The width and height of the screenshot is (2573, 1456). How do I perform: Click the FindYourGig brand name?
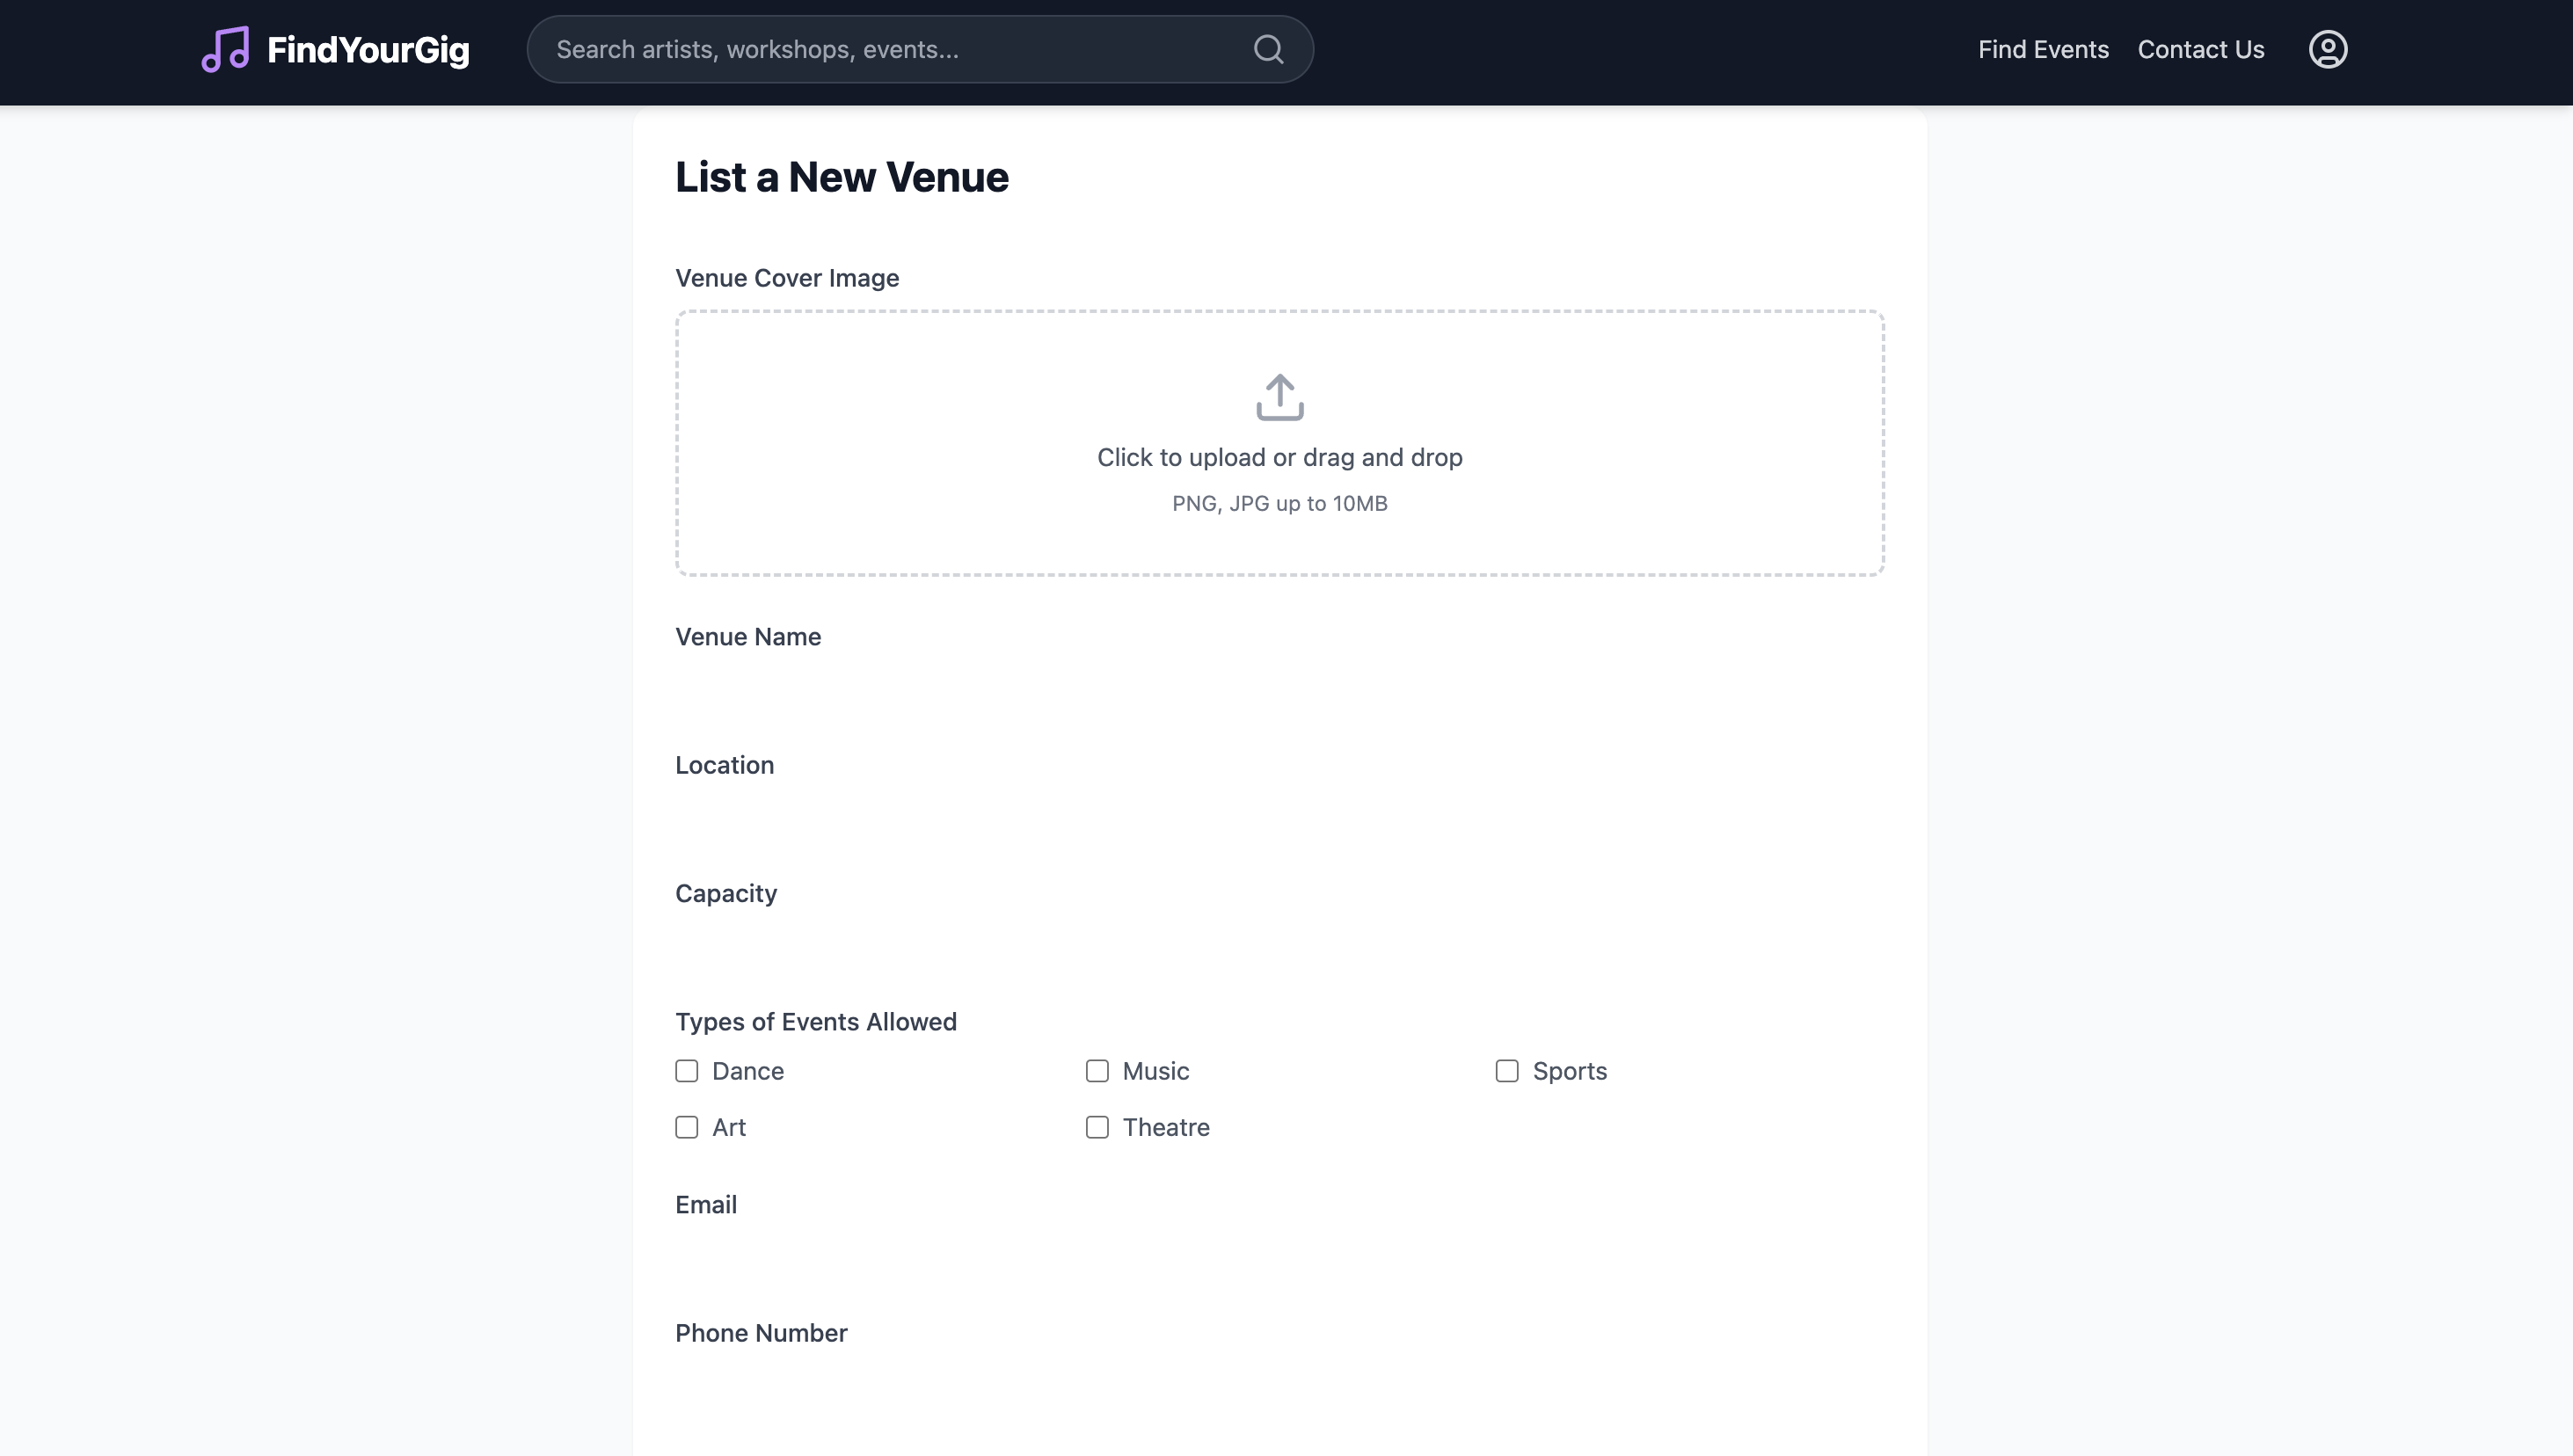click(368, 50)
